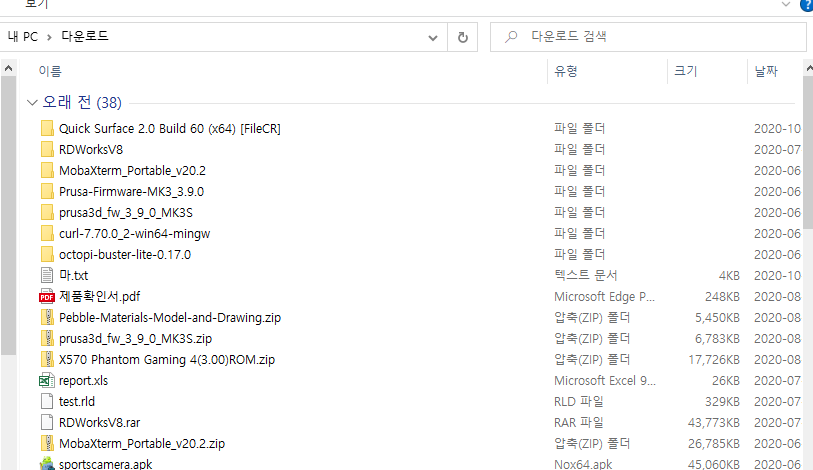The image size is (813, 470).
Task: Click the zip icon for prusa3d_fw_3_9_0_MK3S.zip
Action: [47, 338]
